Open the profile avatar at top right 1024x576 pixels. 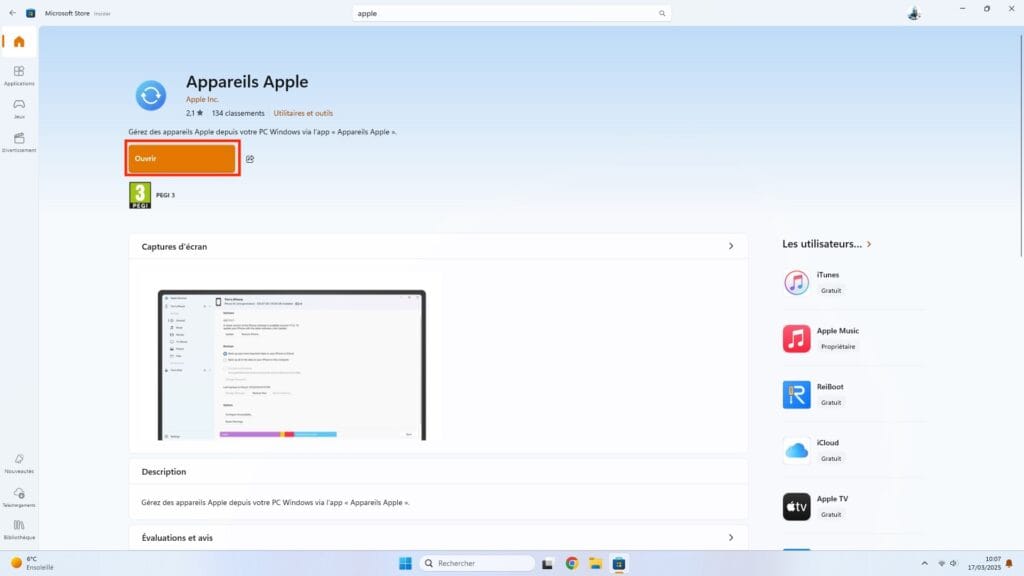(x=912, y=13)
